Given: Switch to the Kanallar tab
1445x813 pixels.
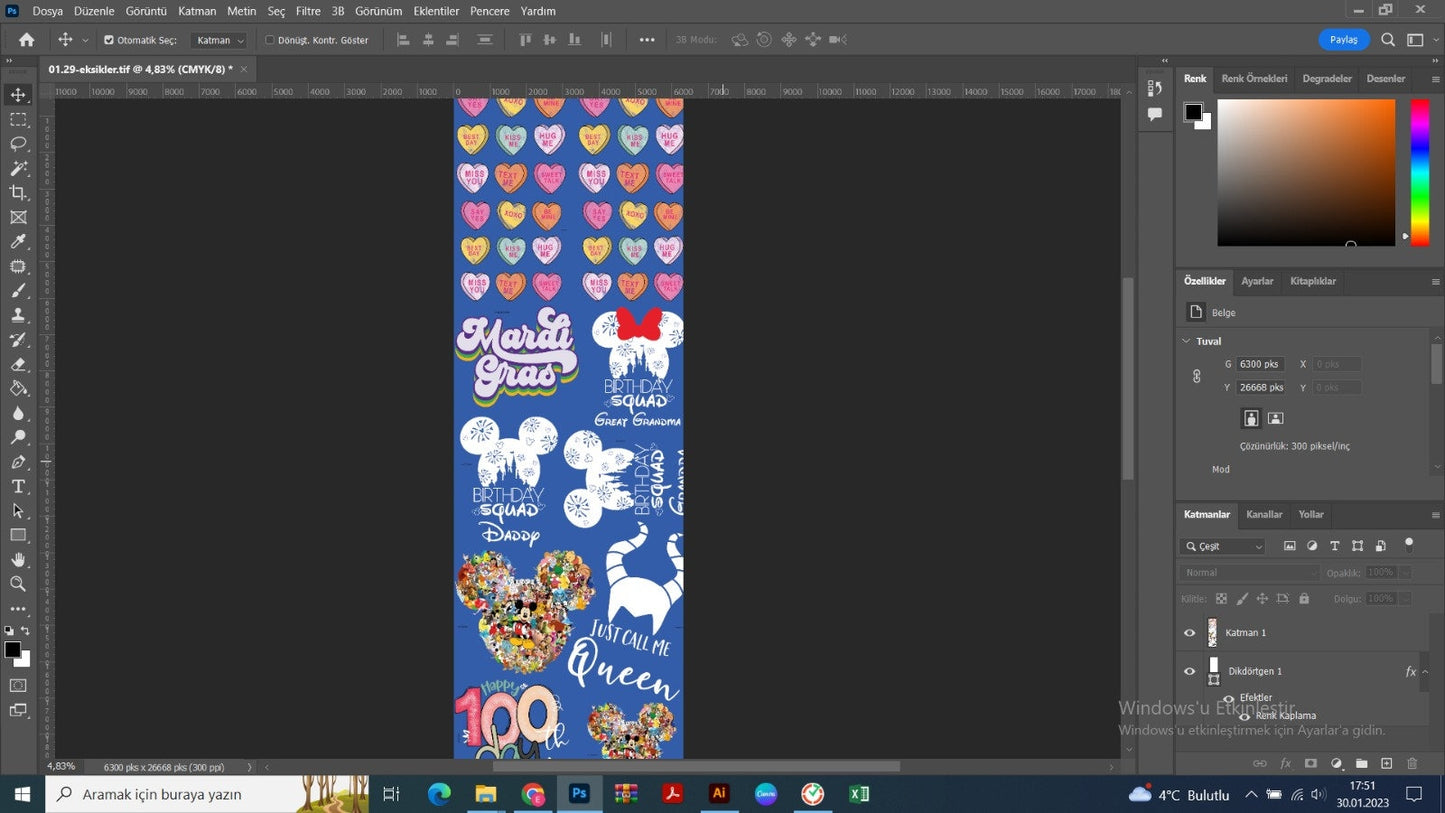Looking at the screenshot, I should pyautogui.click(x=1264, y=514).
